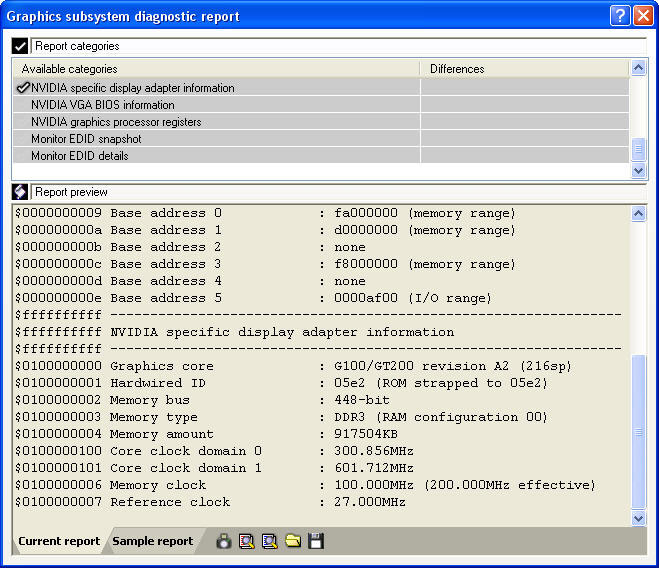Screen dimensions: 659x568
Task: Select the 'Base address 0' line
Action: [265, 213]
